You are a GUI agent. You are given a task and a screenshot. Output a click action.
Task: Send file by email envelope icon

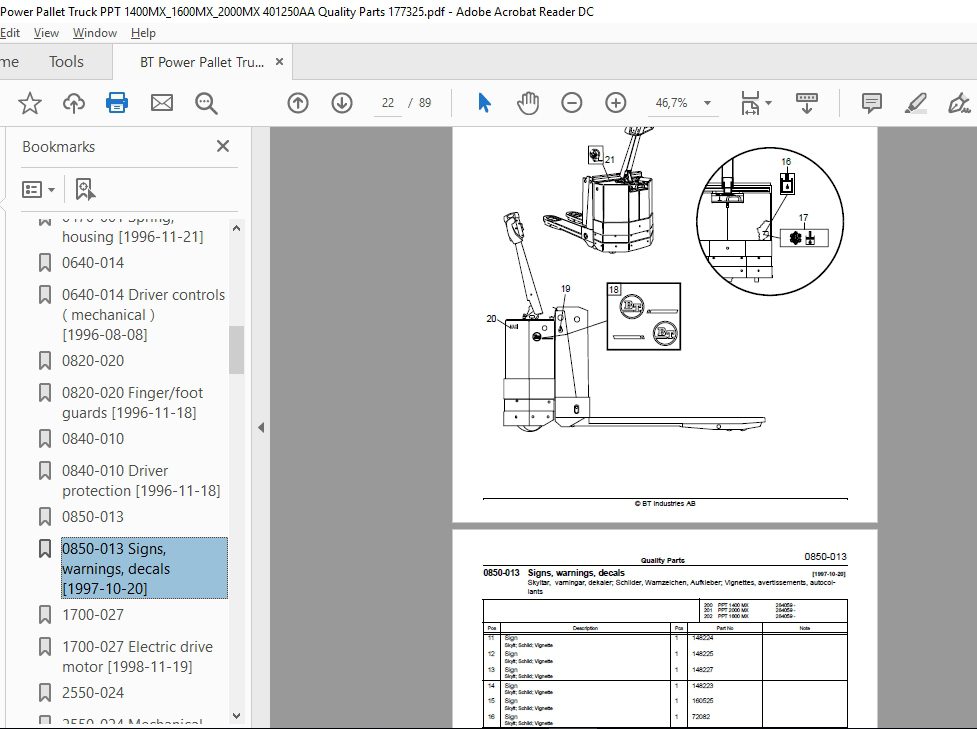click(x=161, y=103)
